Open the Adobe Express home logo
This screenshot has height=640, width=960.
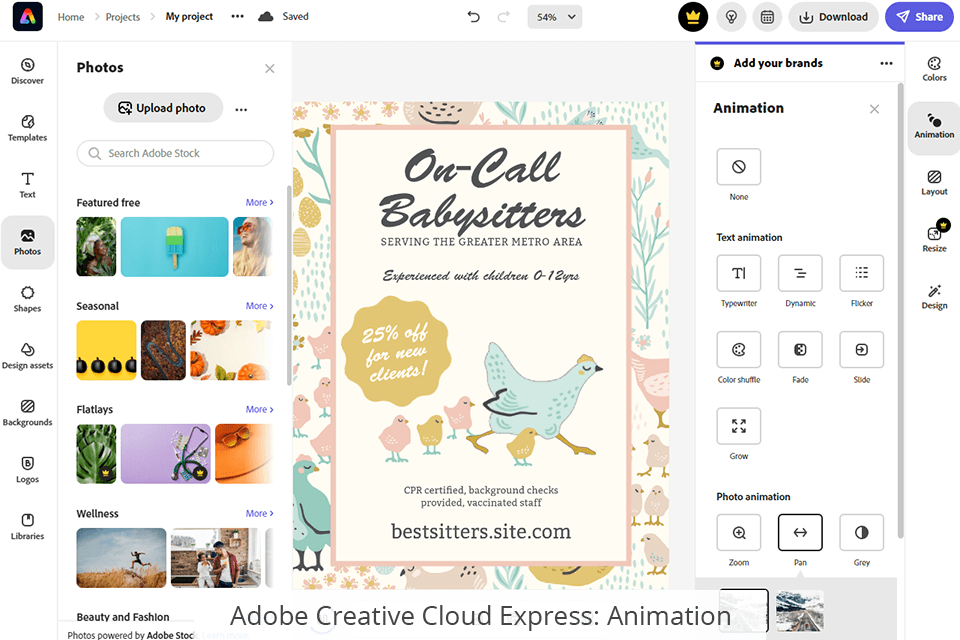click(x=28, y=17)
